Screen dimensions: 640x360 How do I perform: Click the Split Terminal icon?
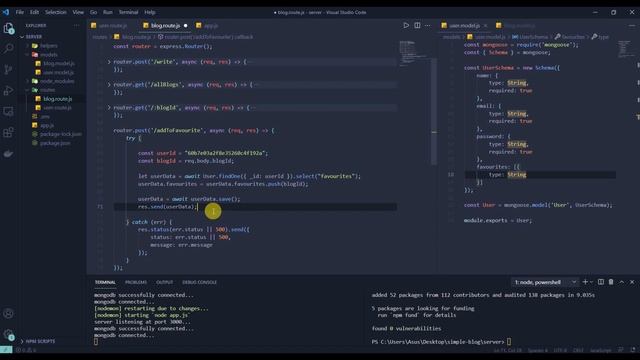click(x=601, y=282)
